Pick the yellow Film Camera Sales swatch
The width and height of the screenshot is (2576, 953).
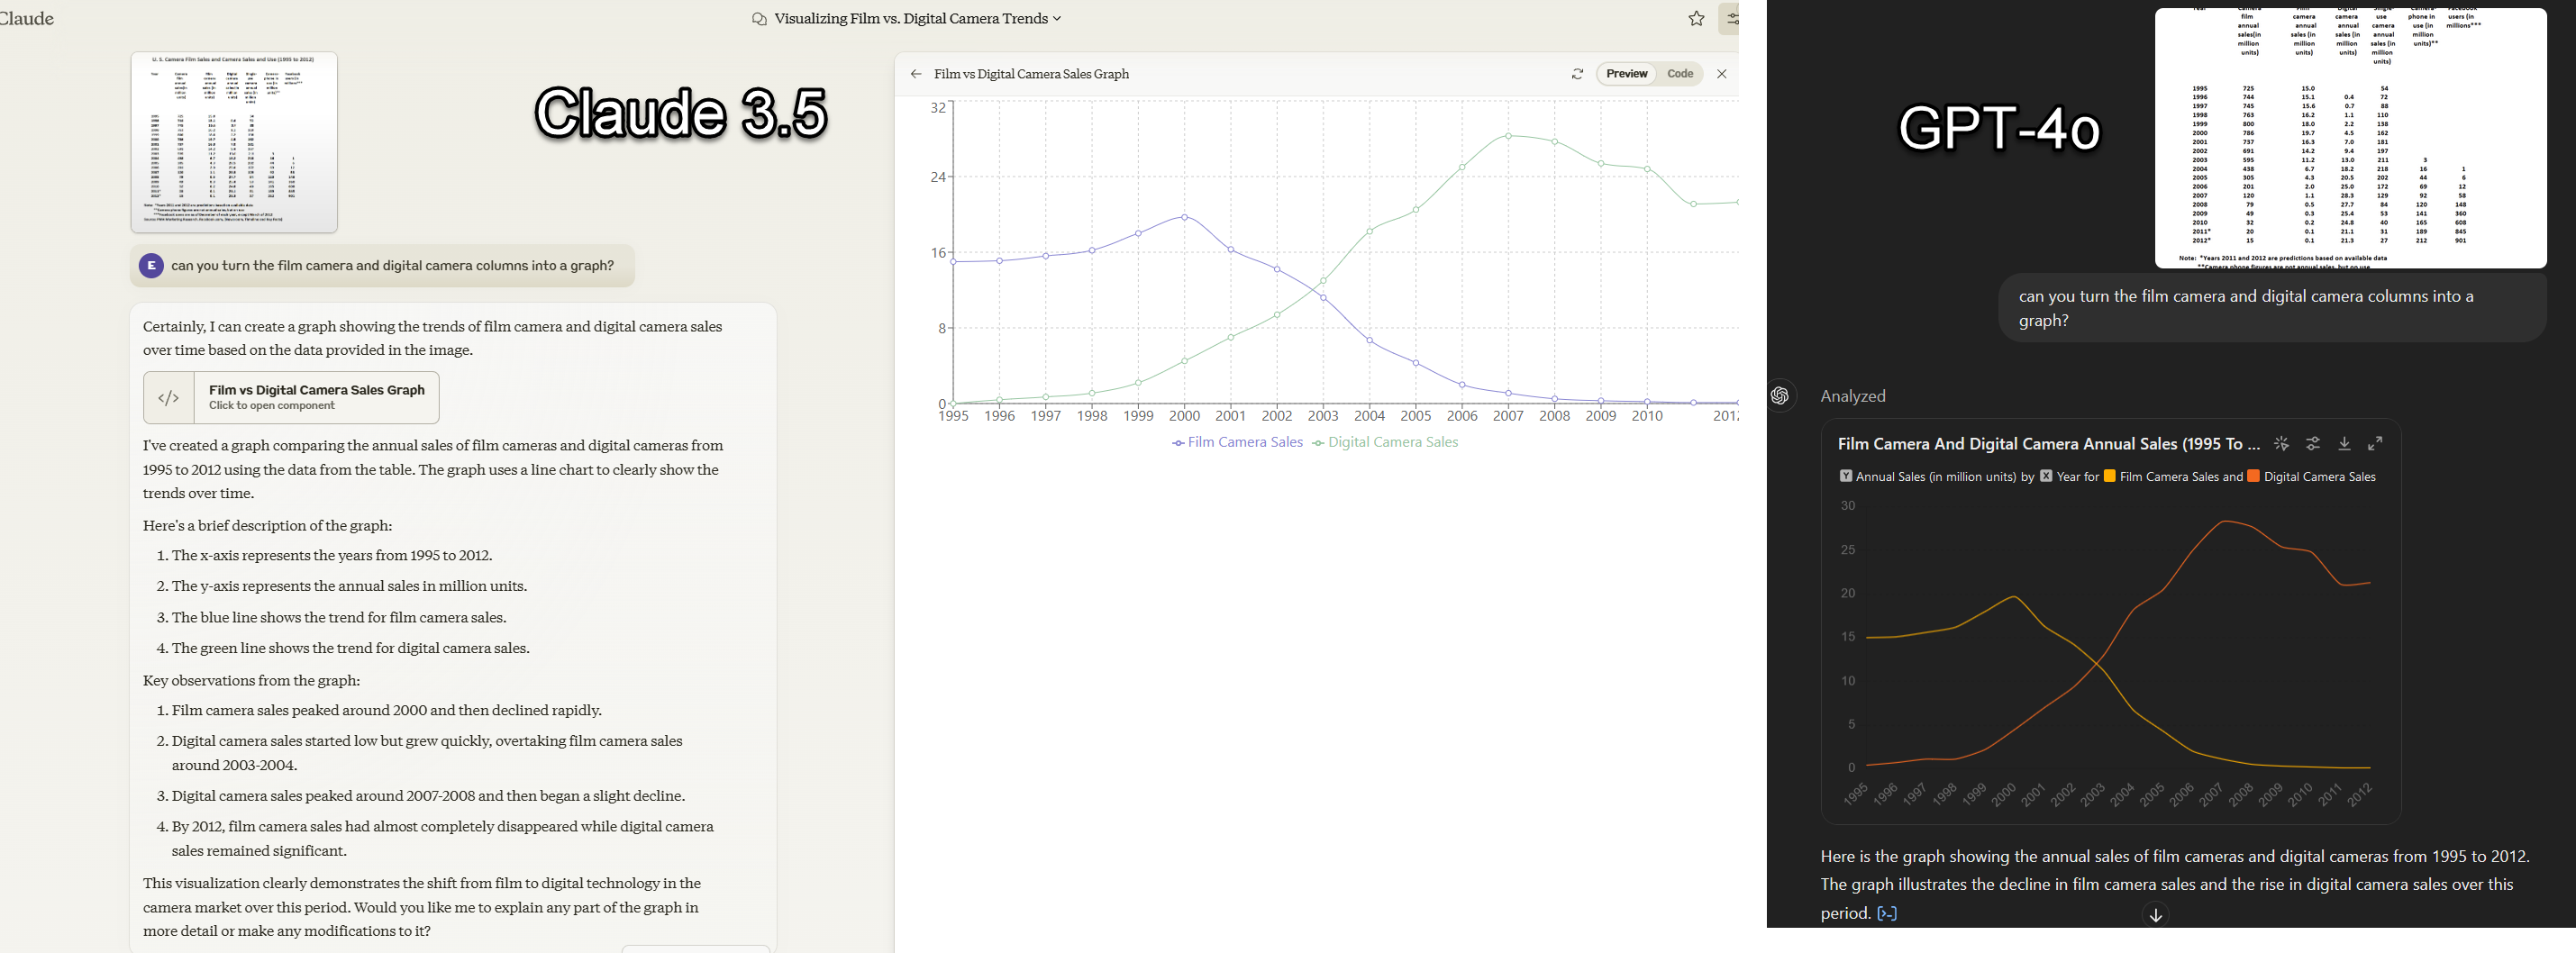coord(2109,476)
